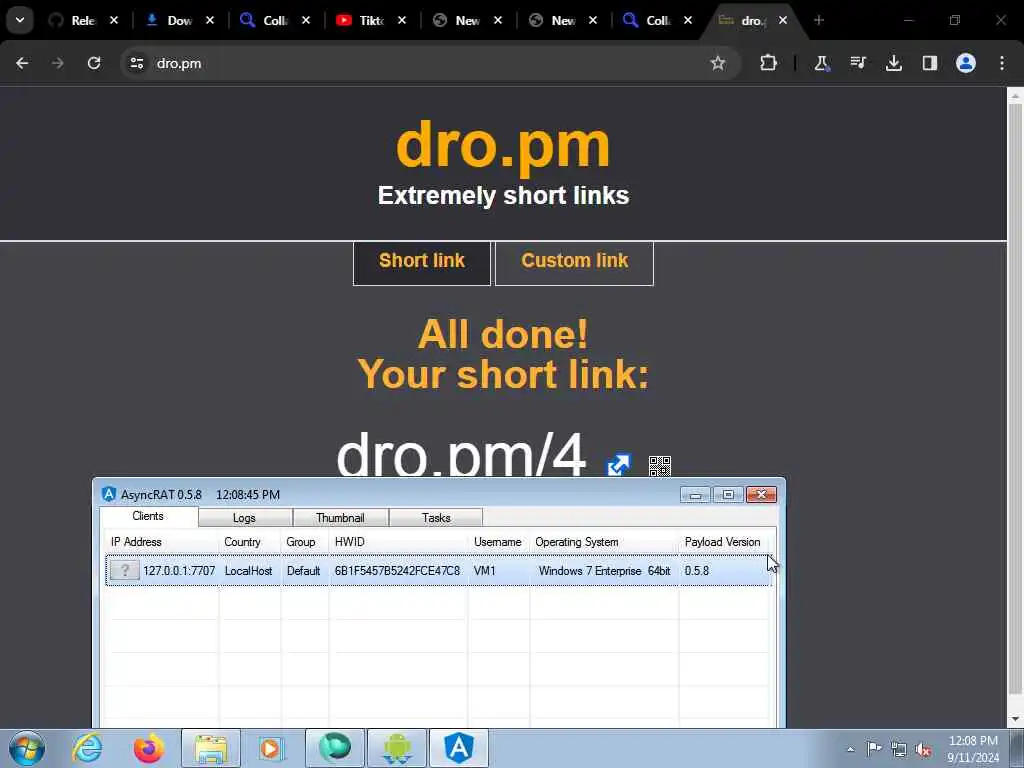This screenshot has width=1024, height=768.
Task: Open the media player taskbar icon
Action: click(x=270, y=748)
